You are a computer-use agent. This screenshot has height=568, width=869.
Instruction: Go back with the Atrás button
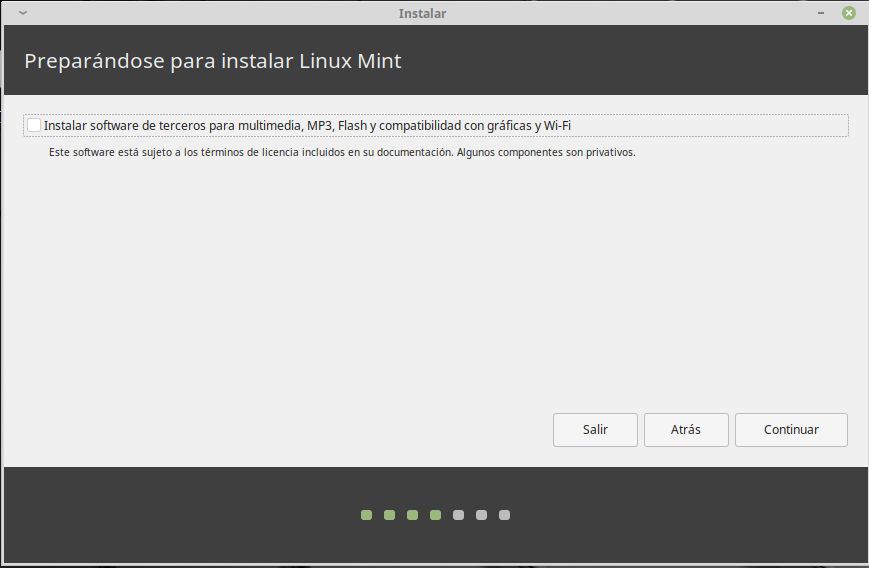(x=686, y=429)
